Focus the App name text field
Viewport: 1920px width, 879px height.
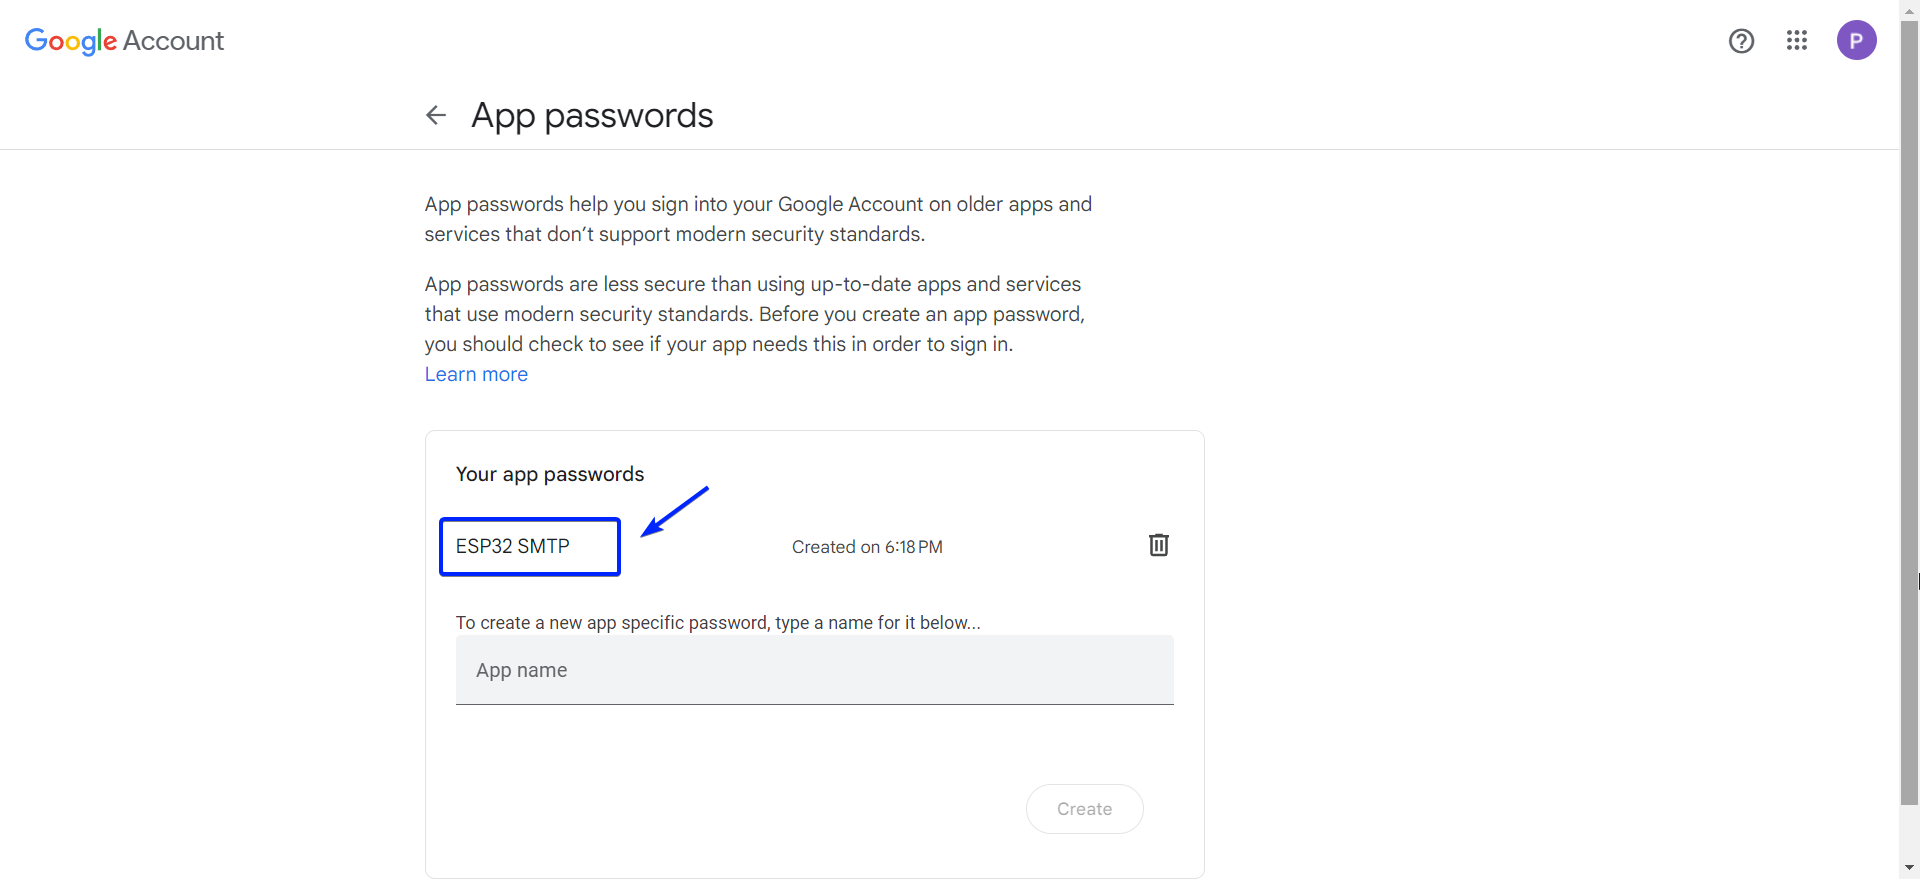pyautogui.click(x=814, y=670)
